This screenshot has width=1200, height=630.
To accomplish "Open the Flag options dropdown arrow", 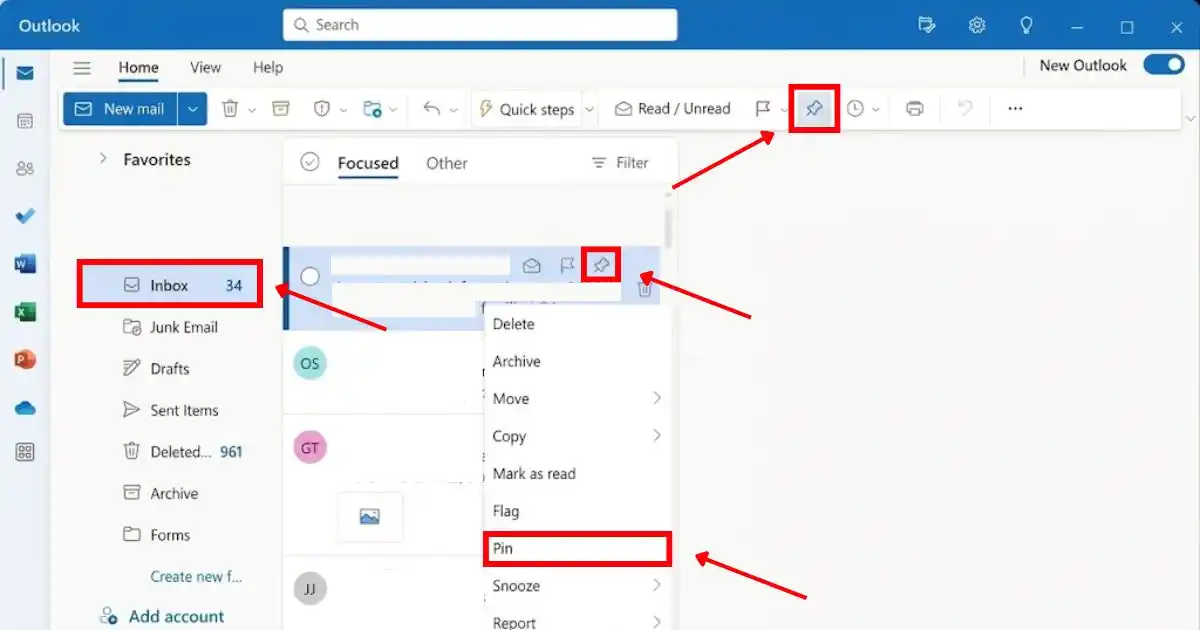I will (784, 110).
